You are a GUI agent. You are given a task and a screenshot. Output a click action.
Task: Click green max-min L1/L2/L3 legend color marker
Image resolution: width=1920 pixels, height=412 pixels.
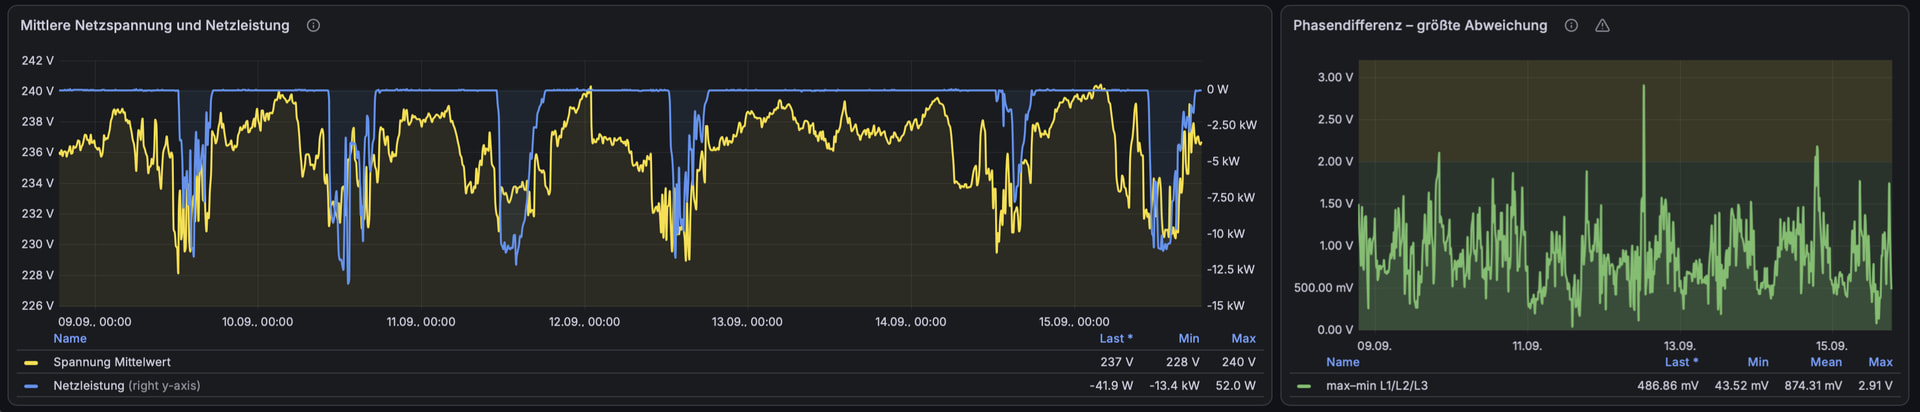[x=1304, y=386]
